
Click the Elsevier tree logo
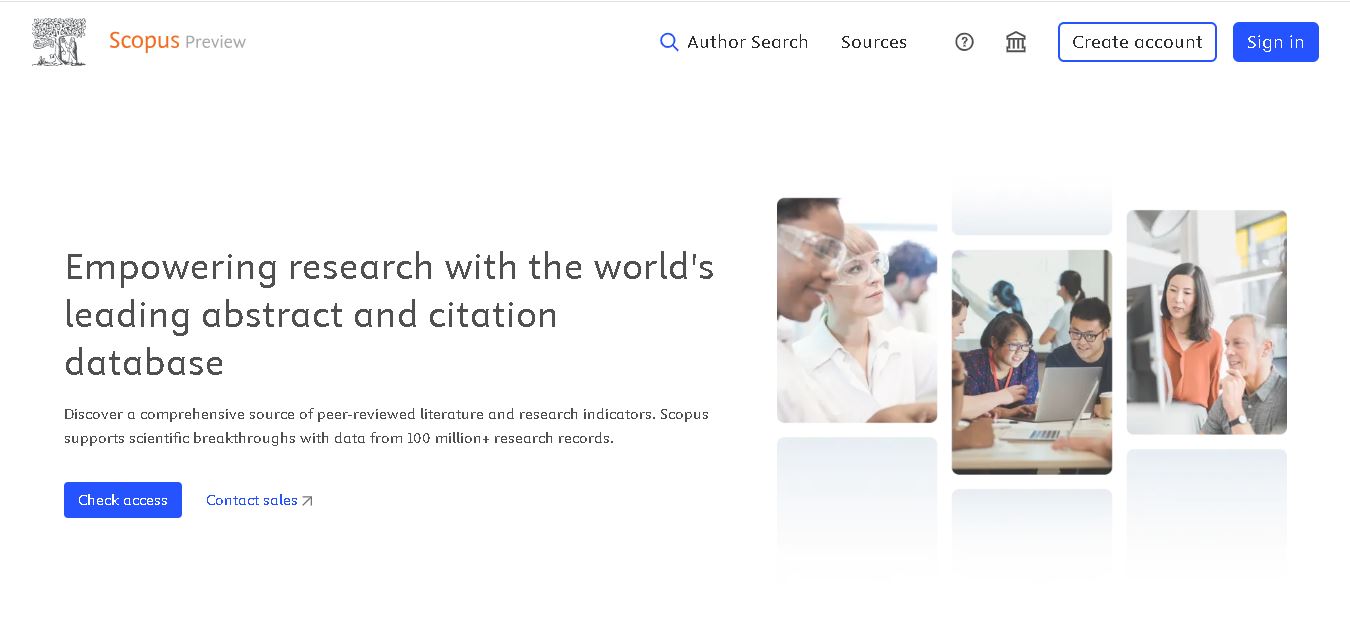pos(59,42)
